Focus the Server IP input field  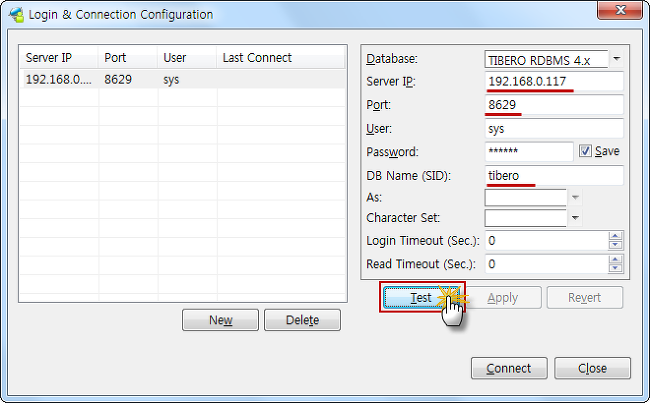554,81
